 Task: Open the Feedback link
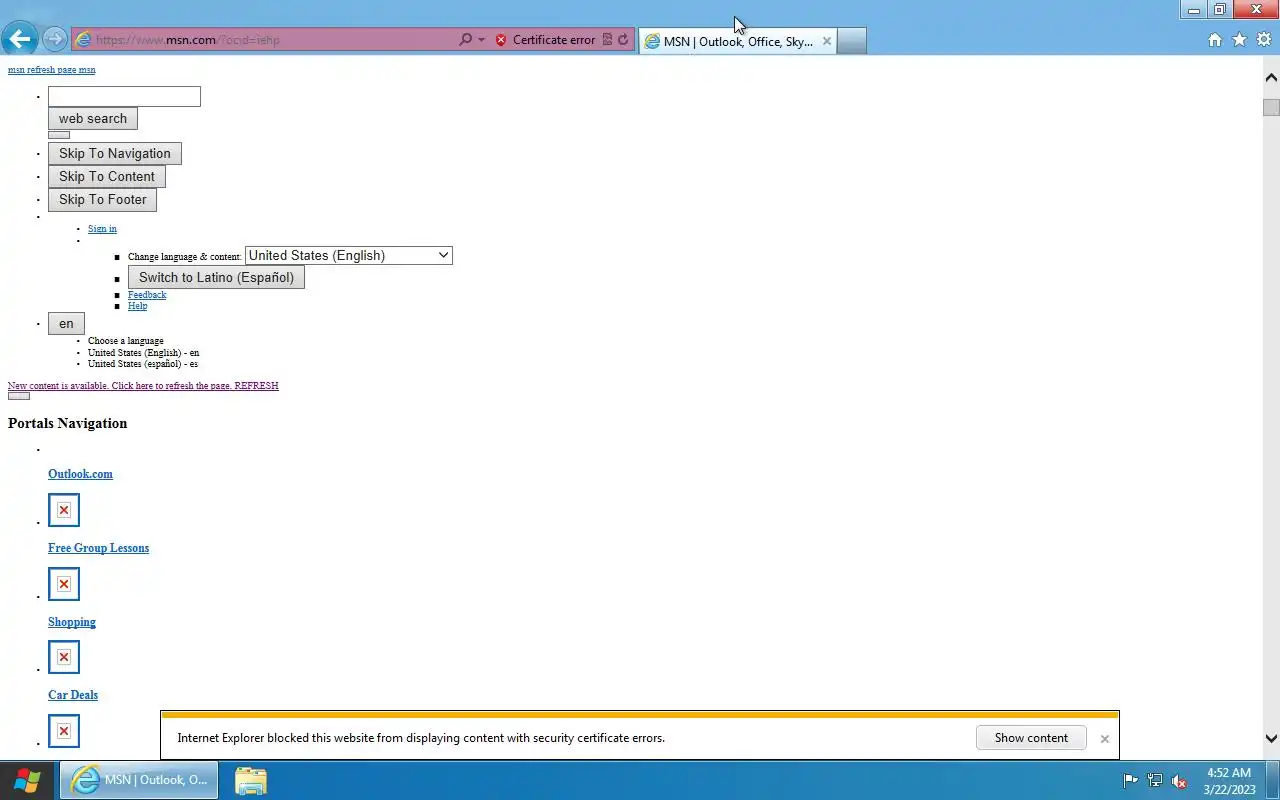coord(147,295)
